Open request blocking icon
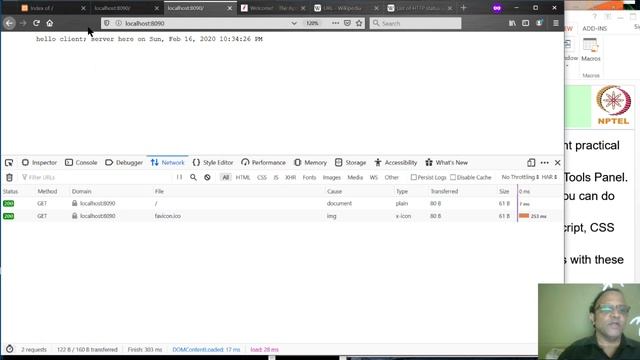Screen dimensions: 640x360 point(207,177)
